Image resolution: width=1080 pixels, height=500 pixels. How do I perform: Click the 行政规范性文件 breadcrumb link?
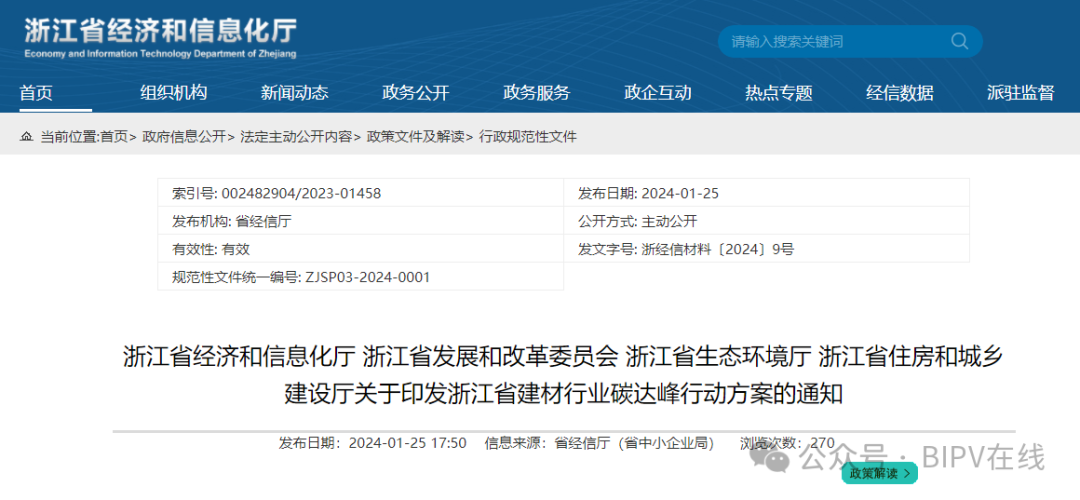click(528, 137)
